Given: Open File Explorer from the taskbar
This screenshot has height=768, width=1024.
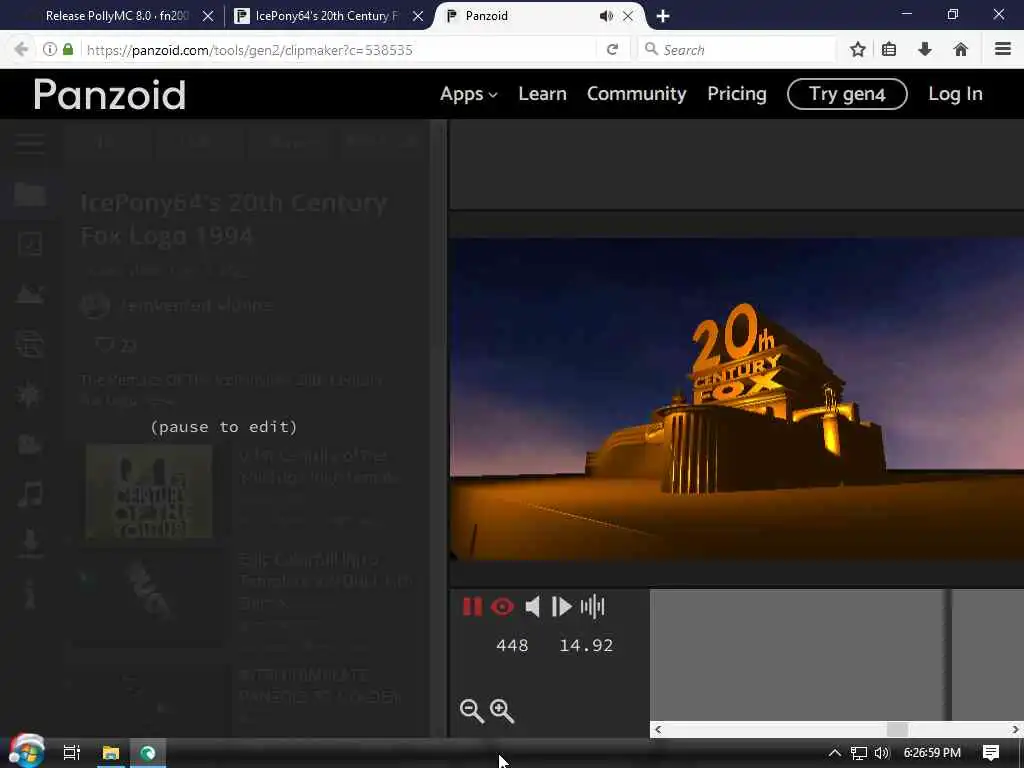Looking at the screenshot, I should [111, 753].
